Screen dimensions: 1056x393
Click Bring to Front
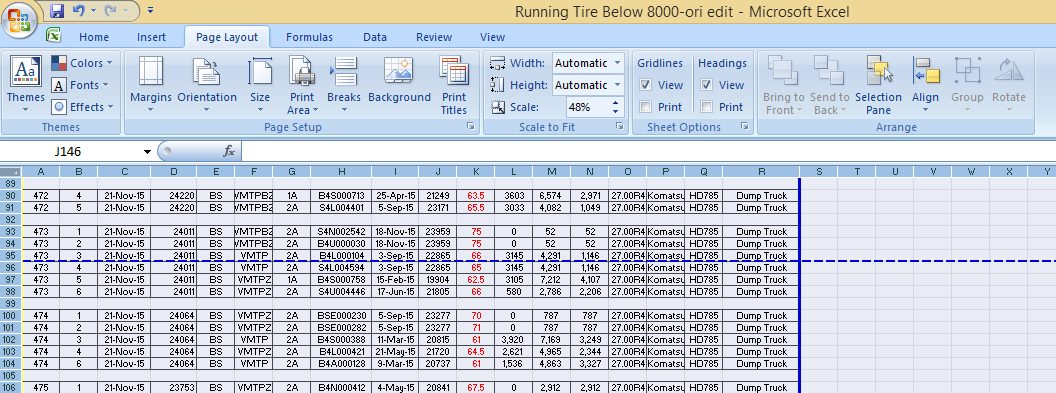pos(783,84)
